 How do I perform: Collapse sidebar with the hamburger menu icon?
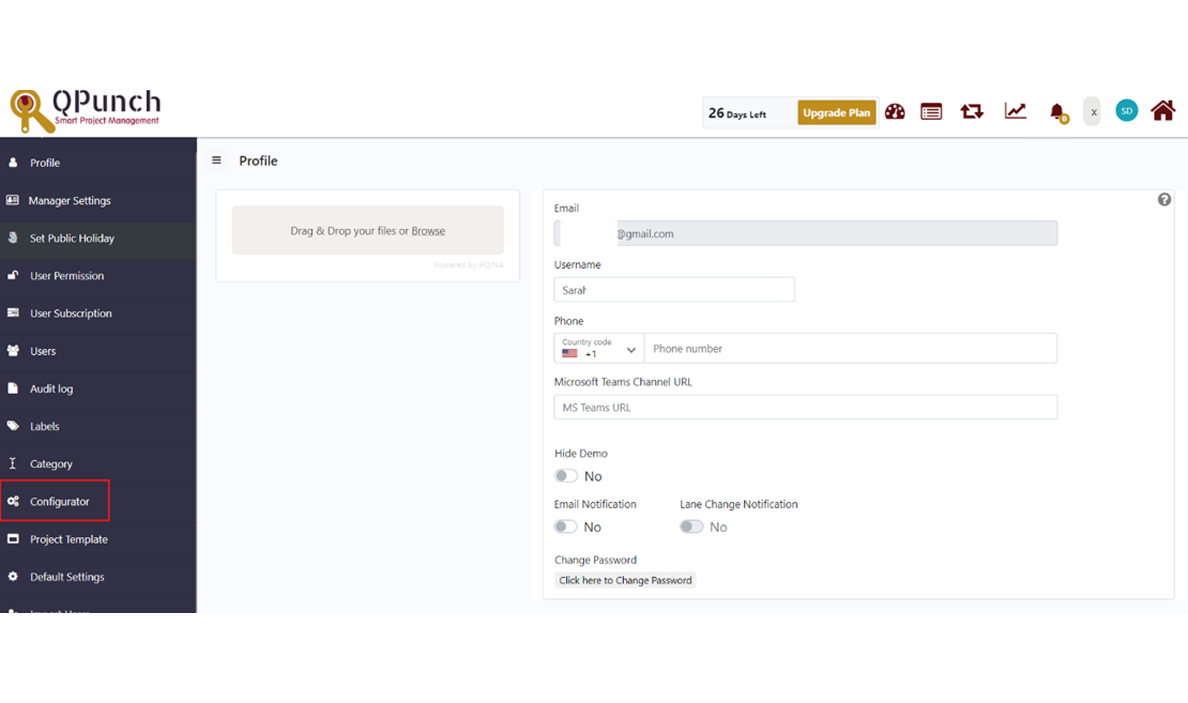[217, 161]
